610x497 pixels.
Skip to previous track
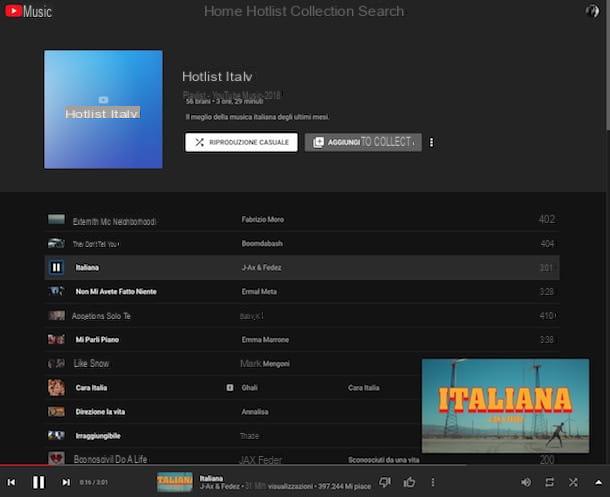(12, 482)
